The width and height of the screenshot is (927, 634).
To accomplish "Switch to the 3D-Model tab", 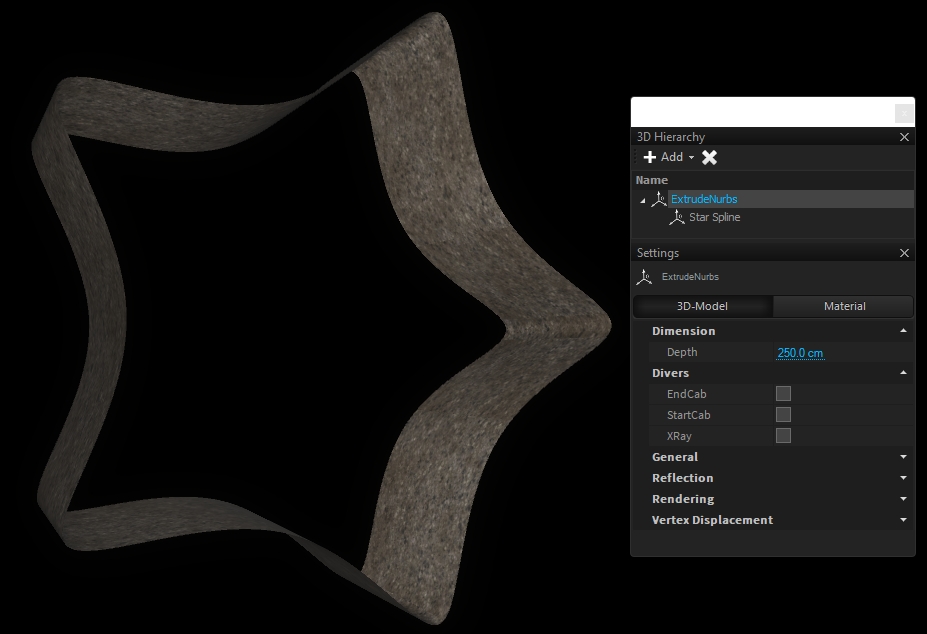I will click(702, 306).
